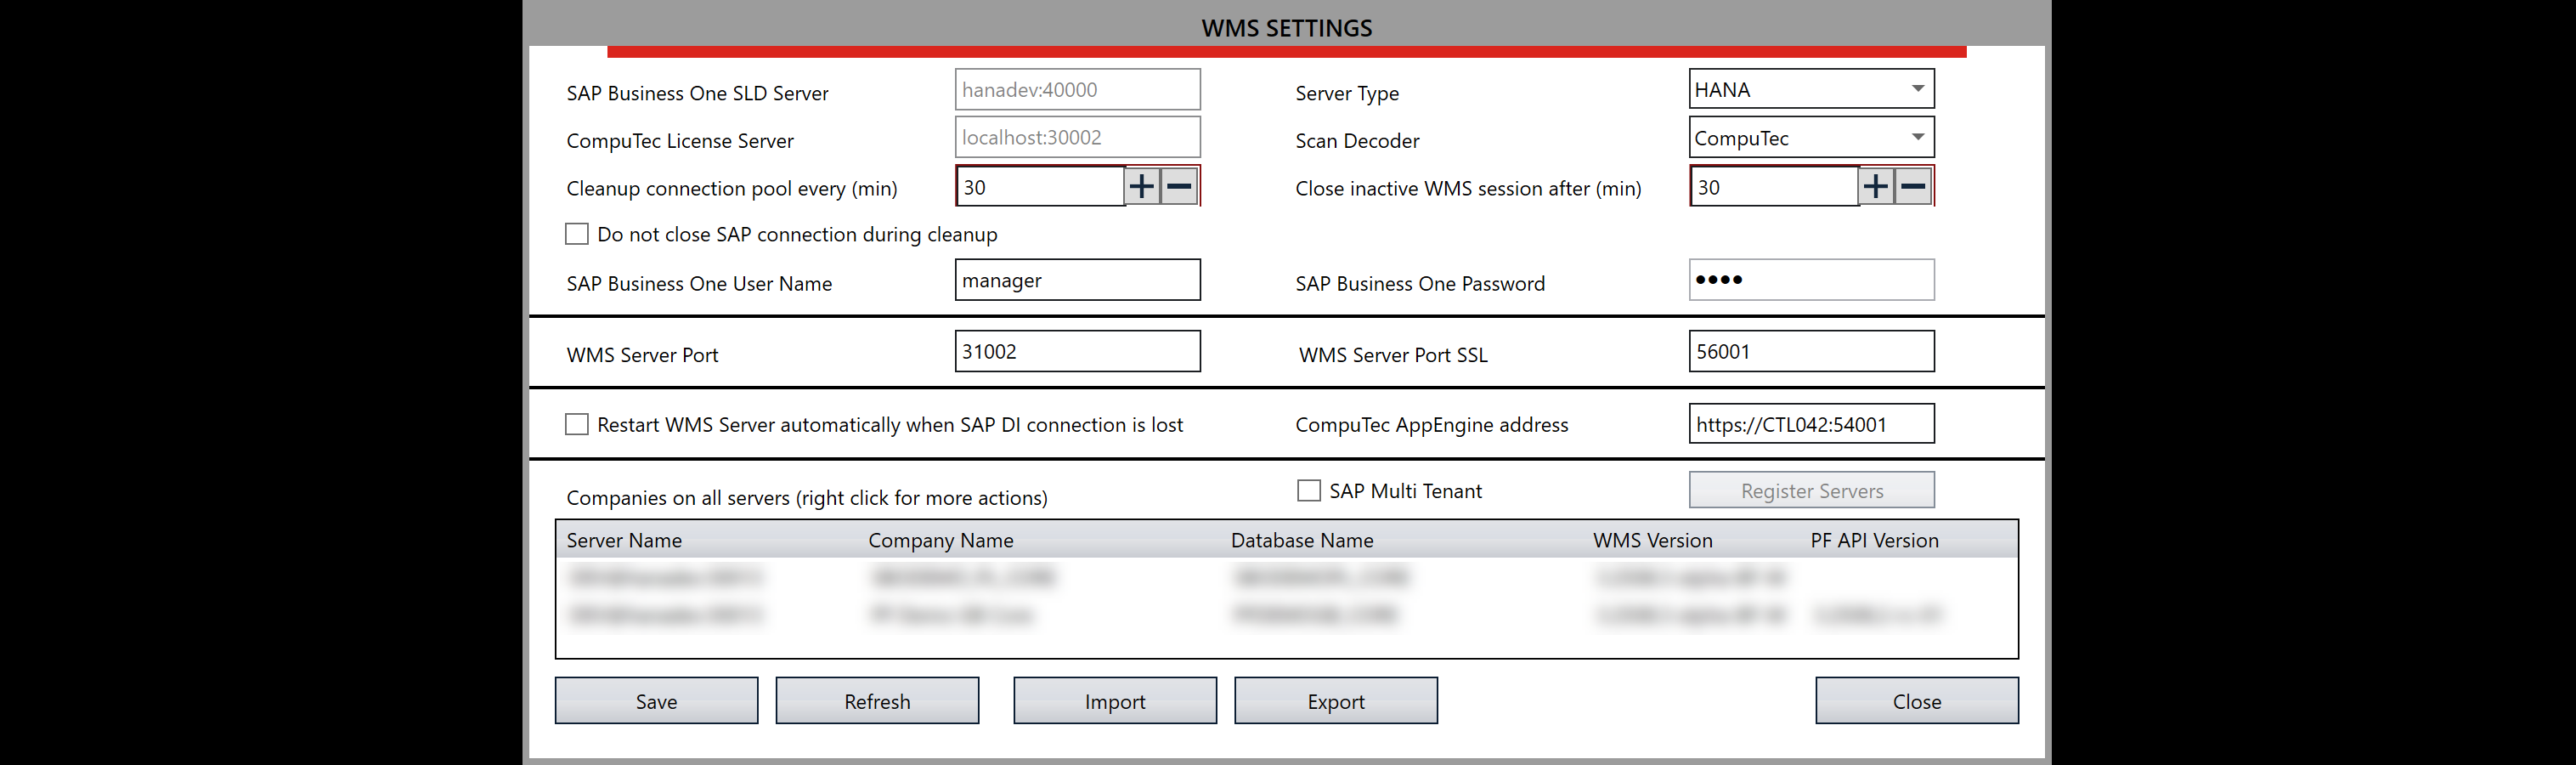Select the Cleanup connection pool value field

click(1040, 186)
